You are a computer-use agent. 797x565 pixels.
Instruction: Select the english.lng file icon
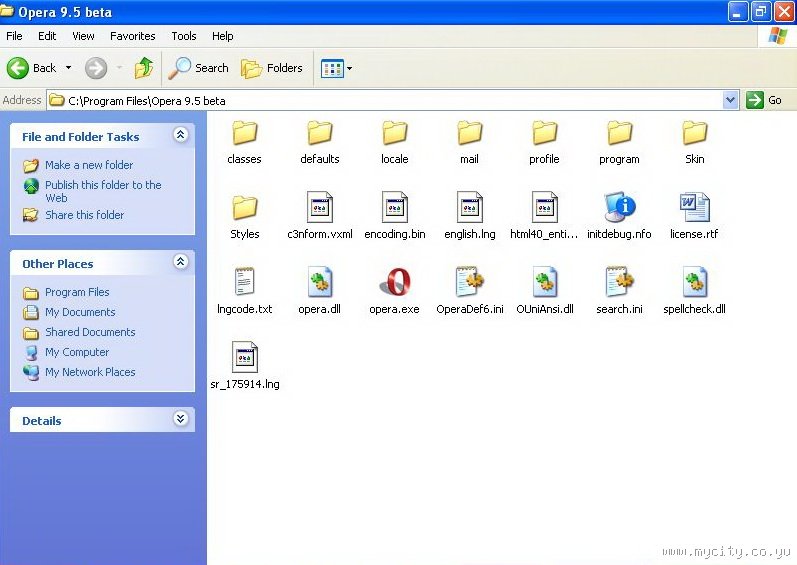point(470,207)
